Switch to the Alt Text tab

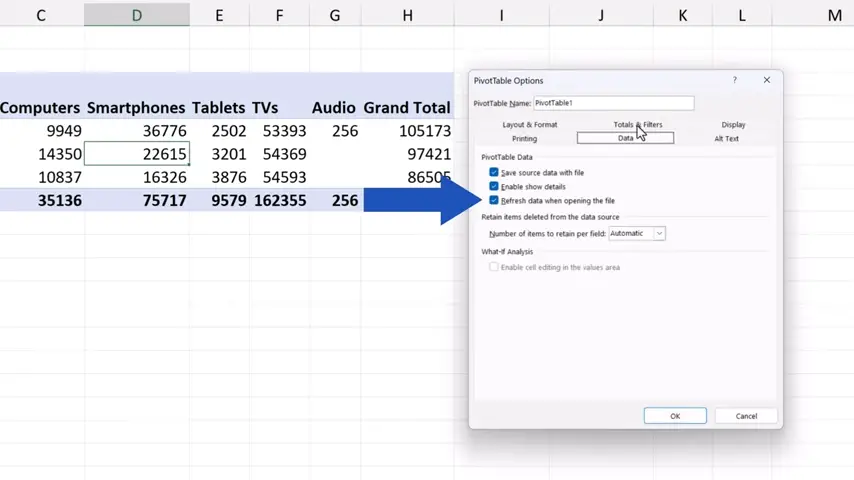click(x=726, y=139)
